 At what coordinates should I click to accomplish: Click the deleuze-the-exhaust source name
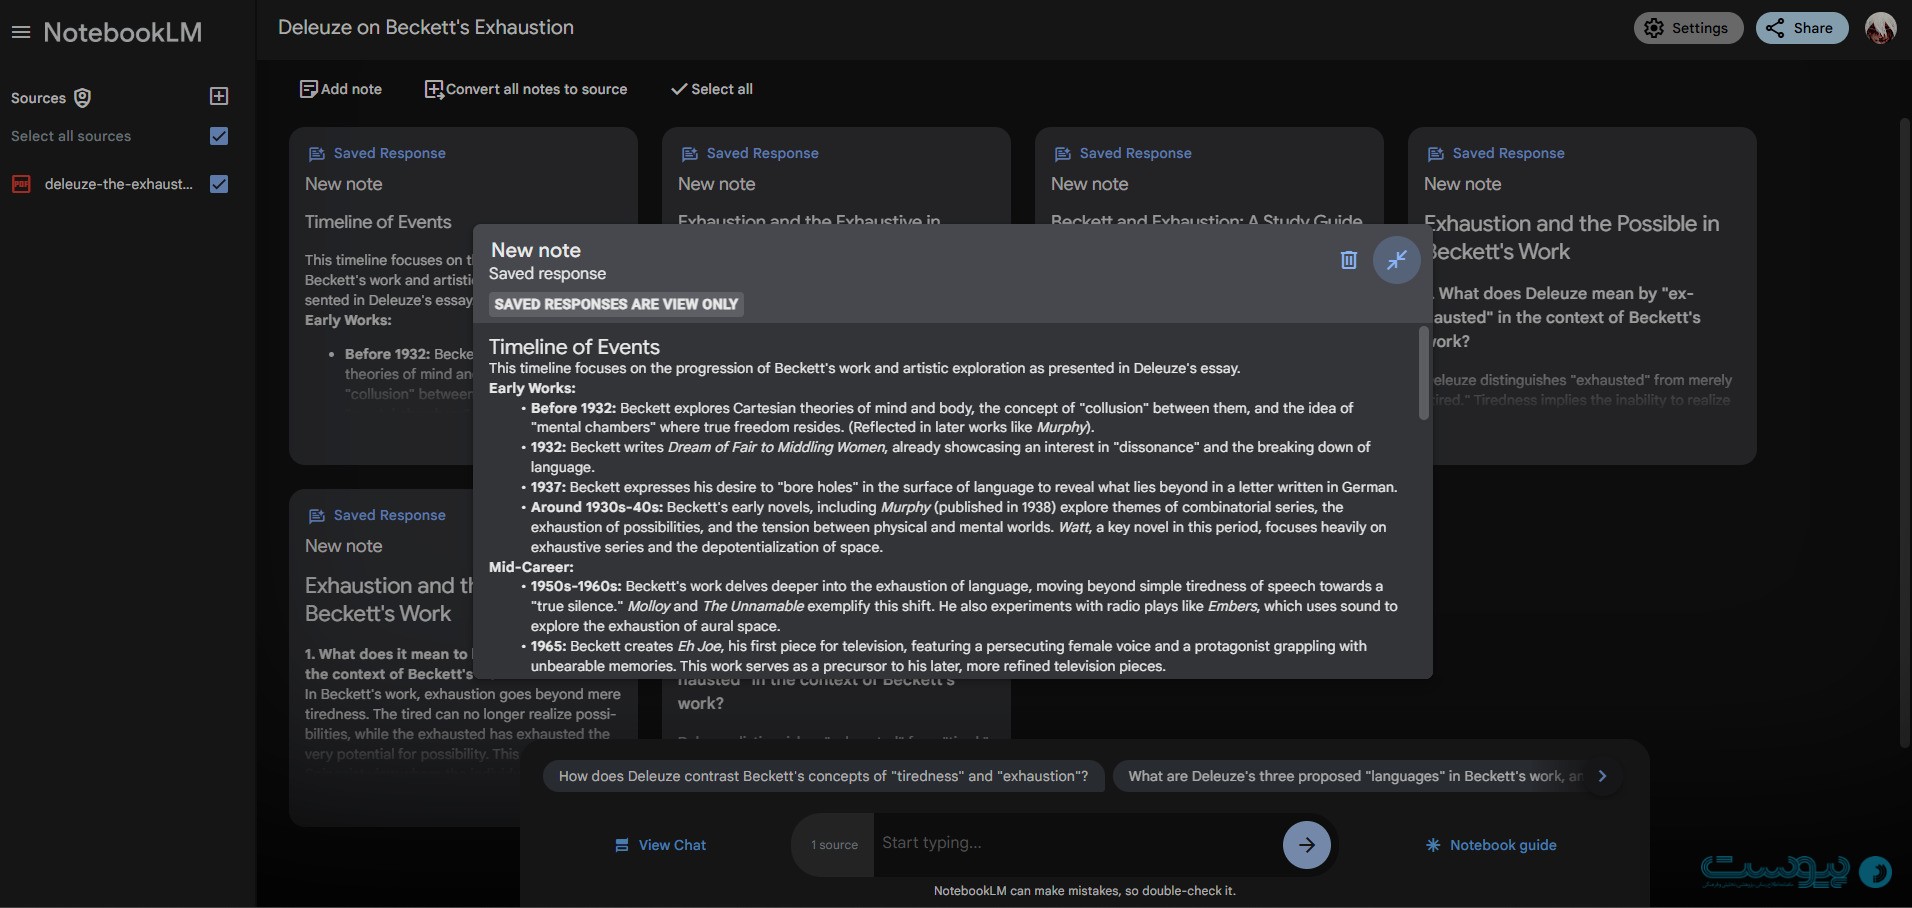pos(119,184)
